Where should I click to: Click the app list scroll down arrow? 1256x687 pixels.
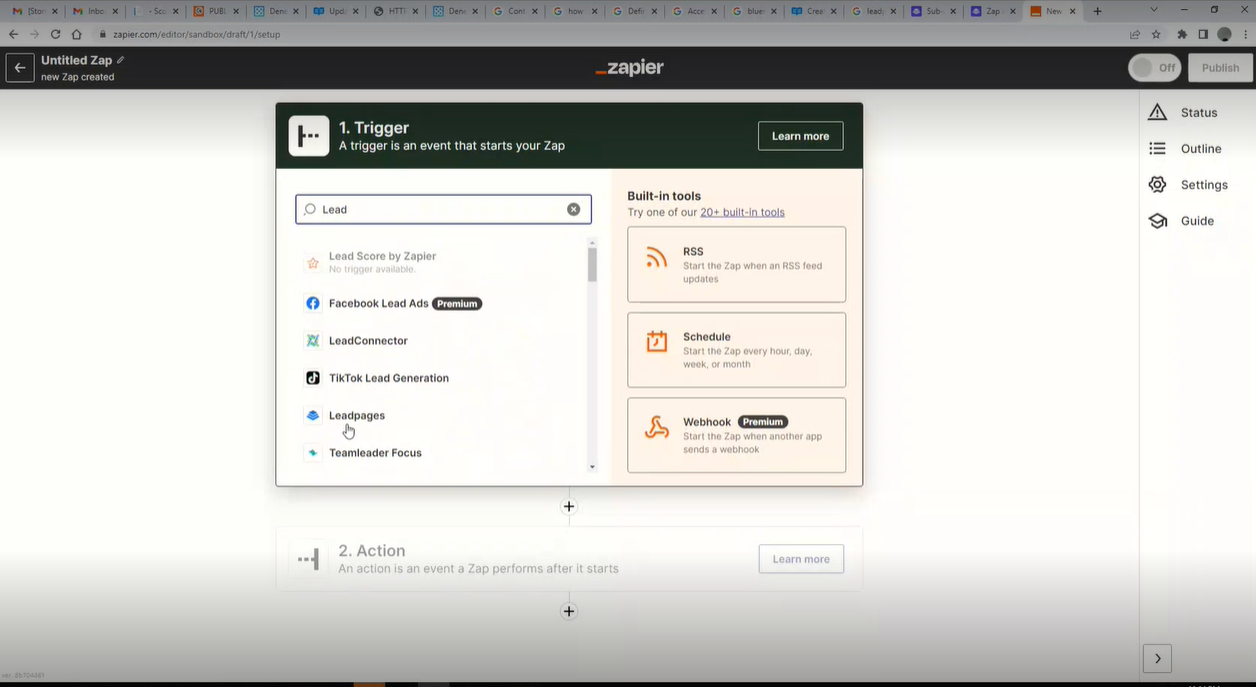[x=592, y=467]
